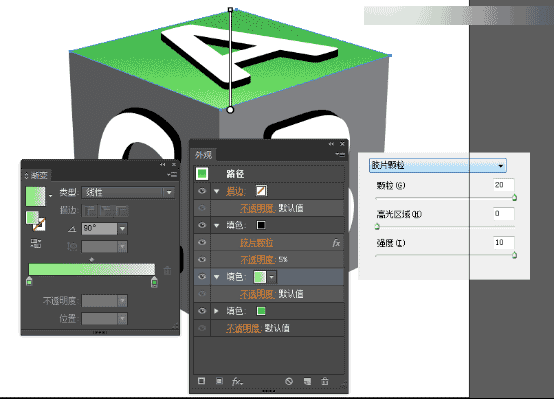Screen dimensions: 554x399
Task: Toggle visibility eye of the green 填色 row
Action: pyautogui.click(x=202, y=311)
